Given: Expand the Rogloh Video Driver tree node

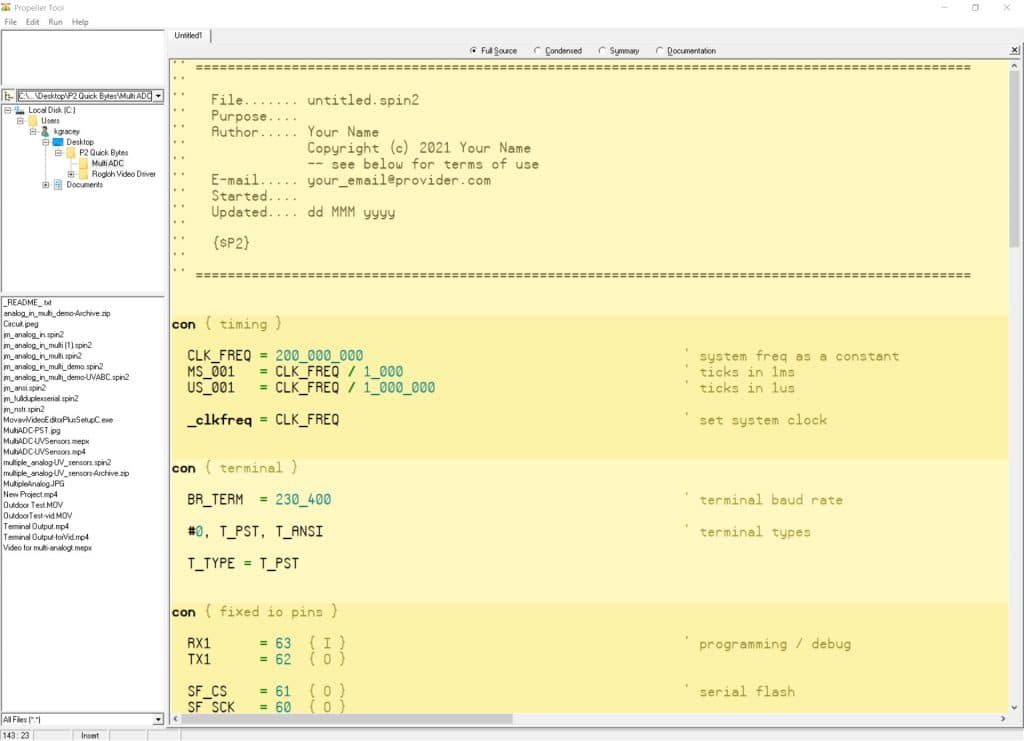Looking at the screenshot, I should pyautogui.click(x=71, y=174).
